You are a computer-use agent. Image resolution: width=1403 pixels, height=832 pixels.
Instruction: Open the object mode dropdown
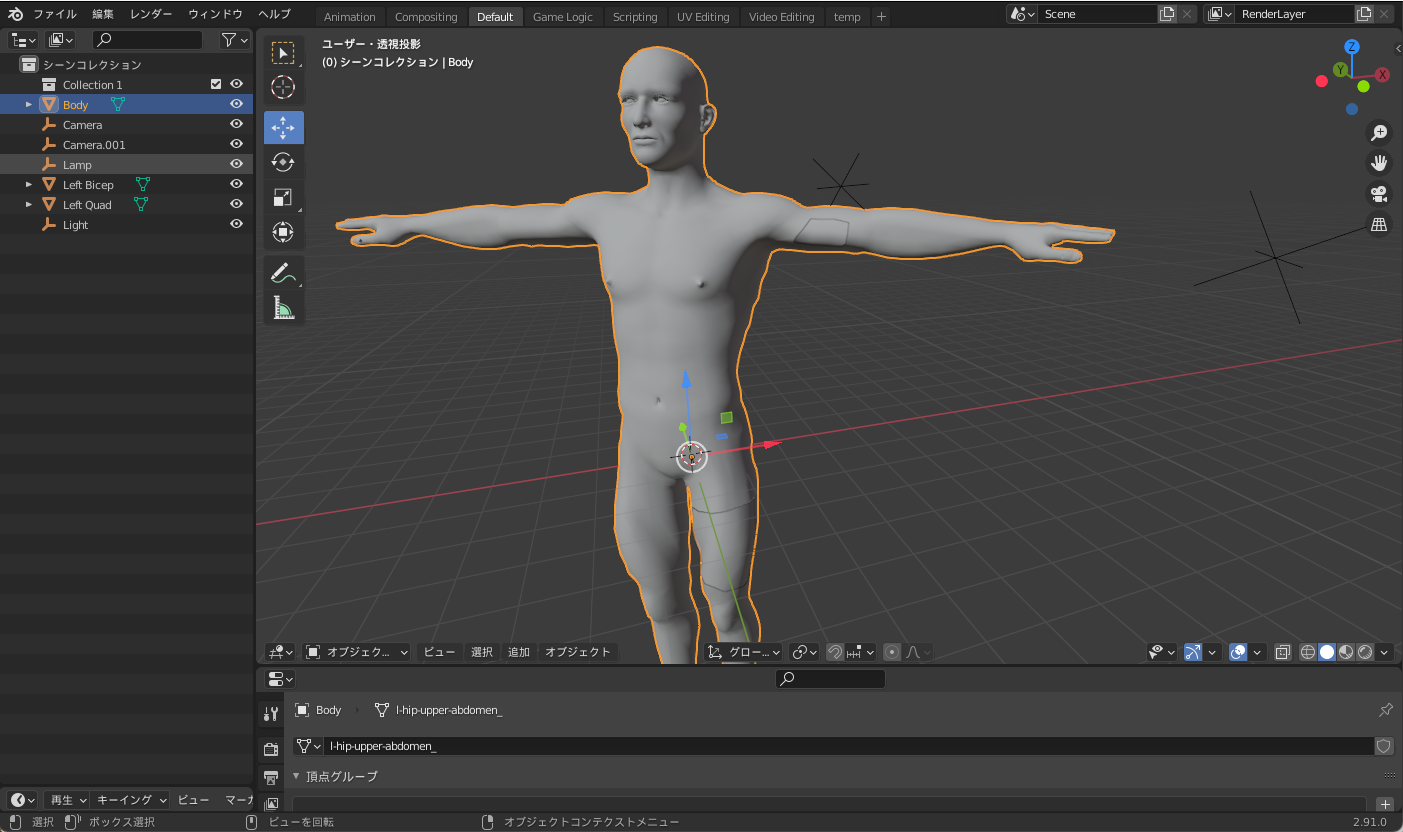coord(357,652)
